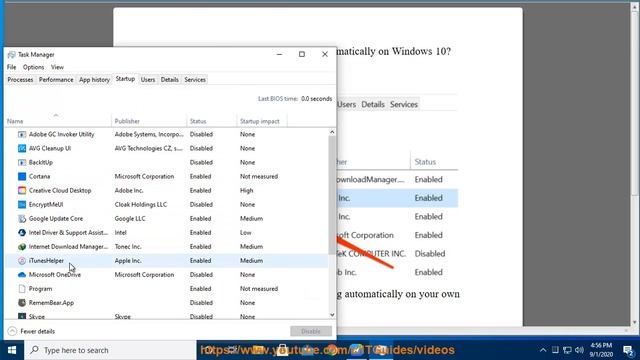Click the Microsoft OneDrive cloud icon

pos(22,275)
